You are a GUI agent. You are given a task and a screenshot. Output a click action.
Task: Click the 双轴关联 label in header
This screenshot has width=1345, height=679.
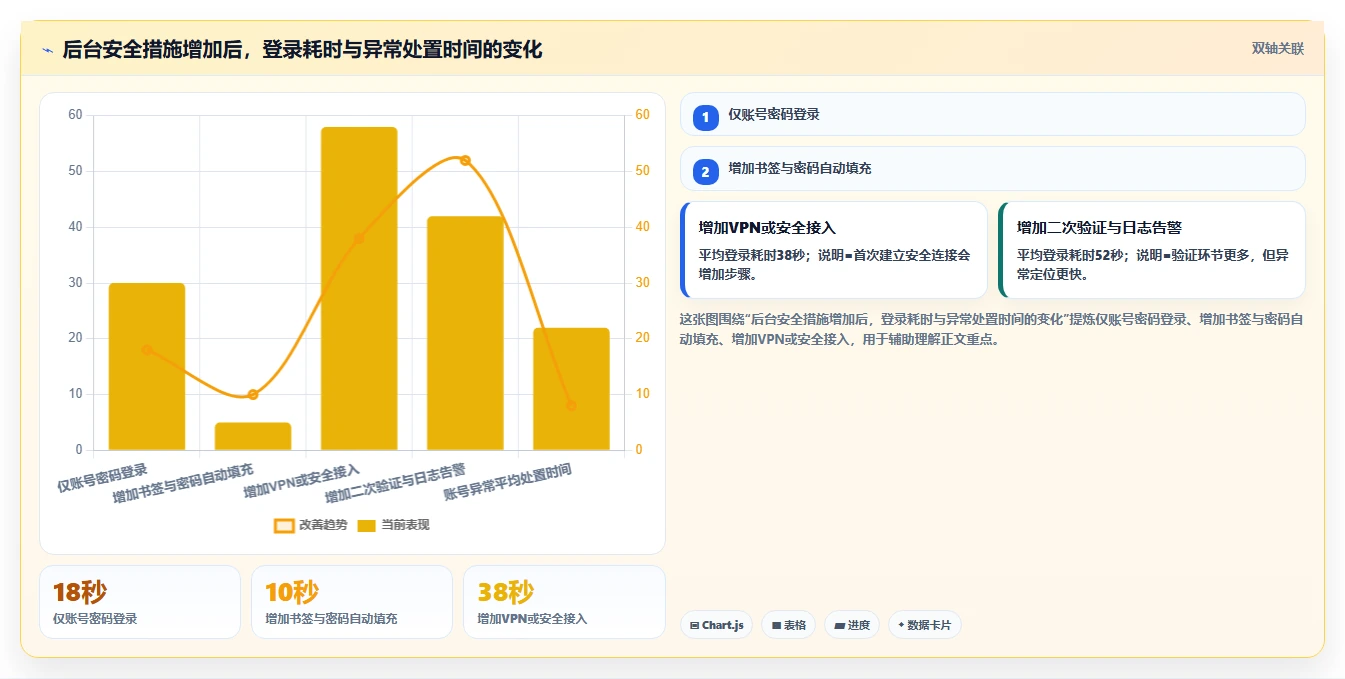point(1277,49)
